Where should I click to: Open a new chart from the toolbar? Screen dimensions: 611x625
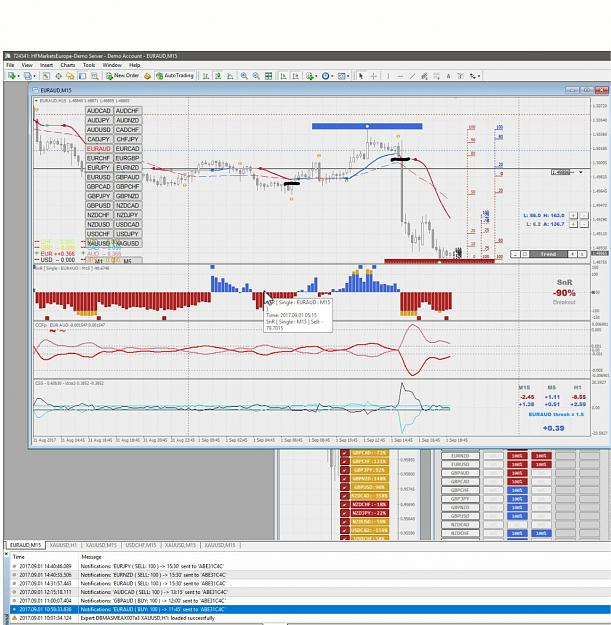pos(12,76)
